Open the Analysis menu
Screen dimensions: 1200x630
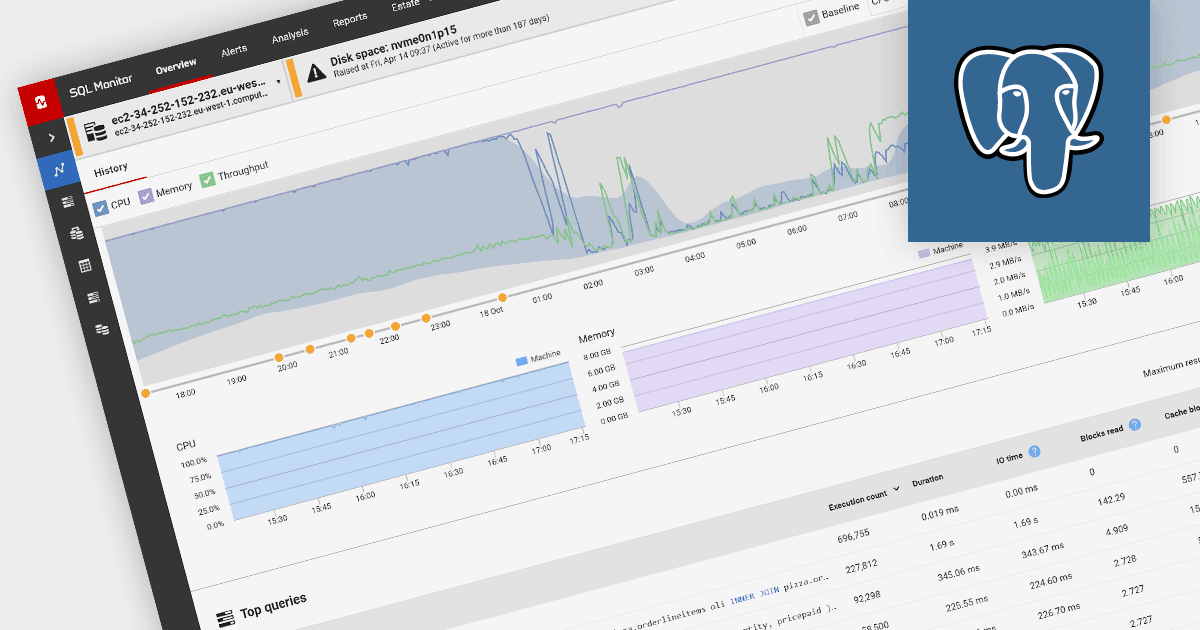coord(290,35)
